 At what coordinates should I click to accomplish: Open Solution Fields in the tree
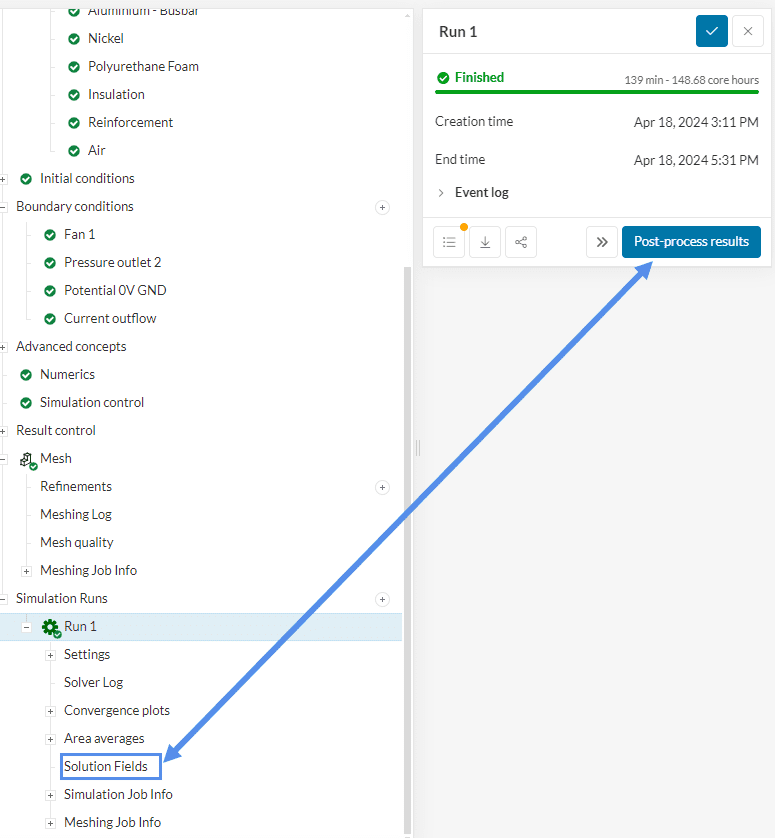coord(105,767)
